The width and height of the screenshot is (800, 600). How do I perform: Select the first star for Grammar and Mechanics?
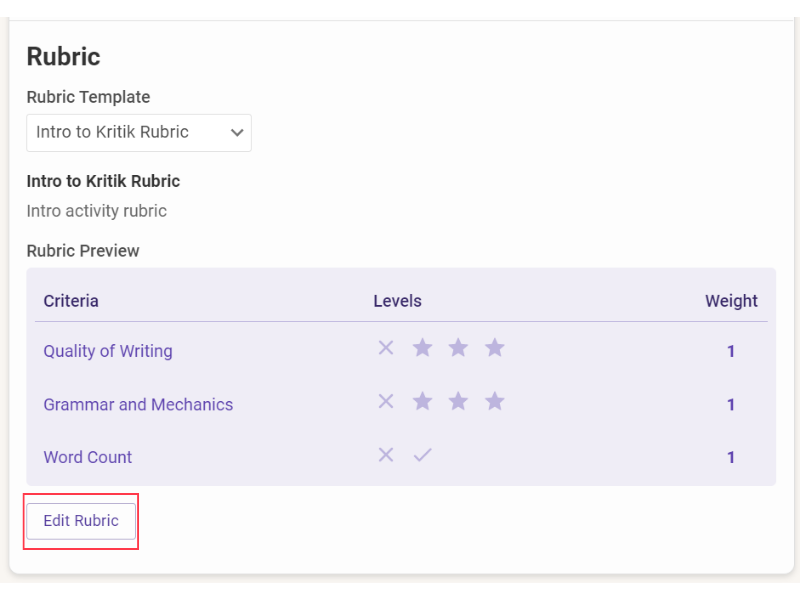coord(422,402)
